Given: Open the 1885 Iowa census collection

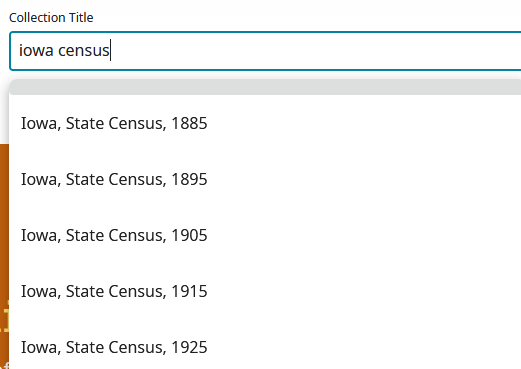Looking at the screenshot, I should point(114,123).
